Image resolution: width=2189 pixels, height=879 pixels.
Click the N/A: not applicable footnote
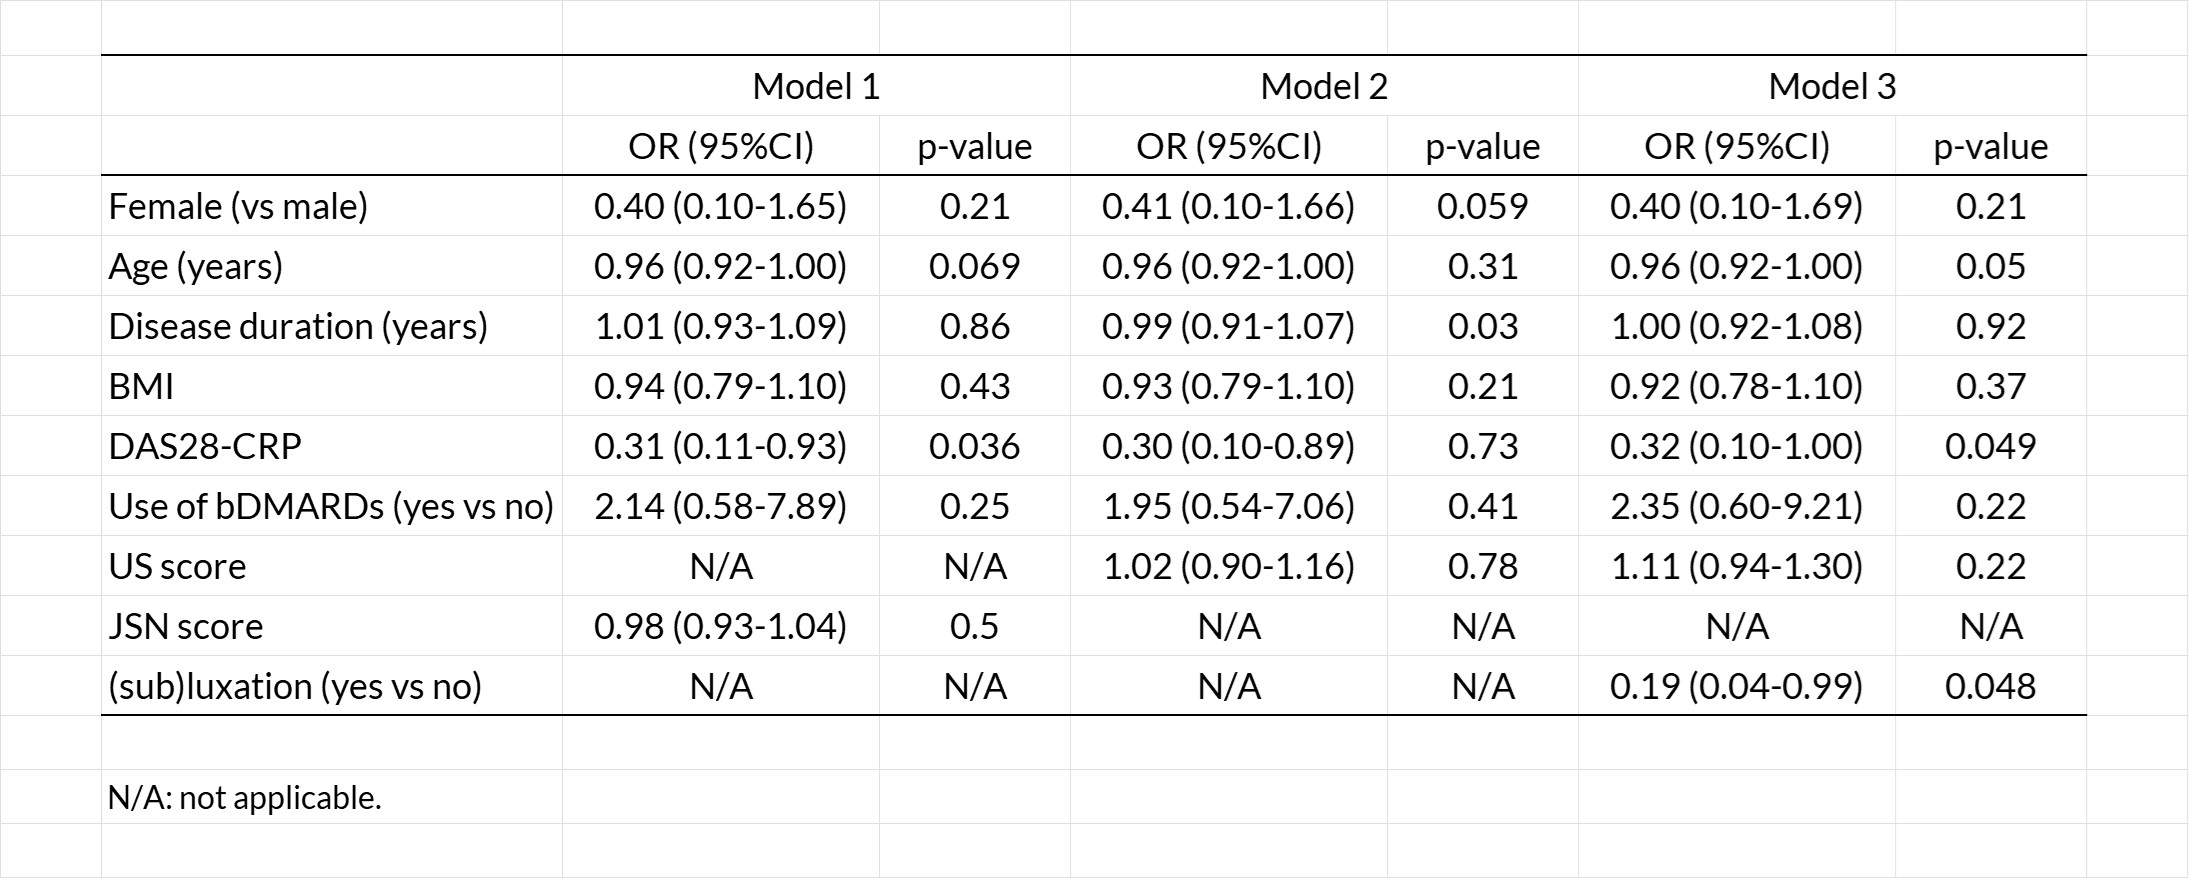tap(245, 798)
